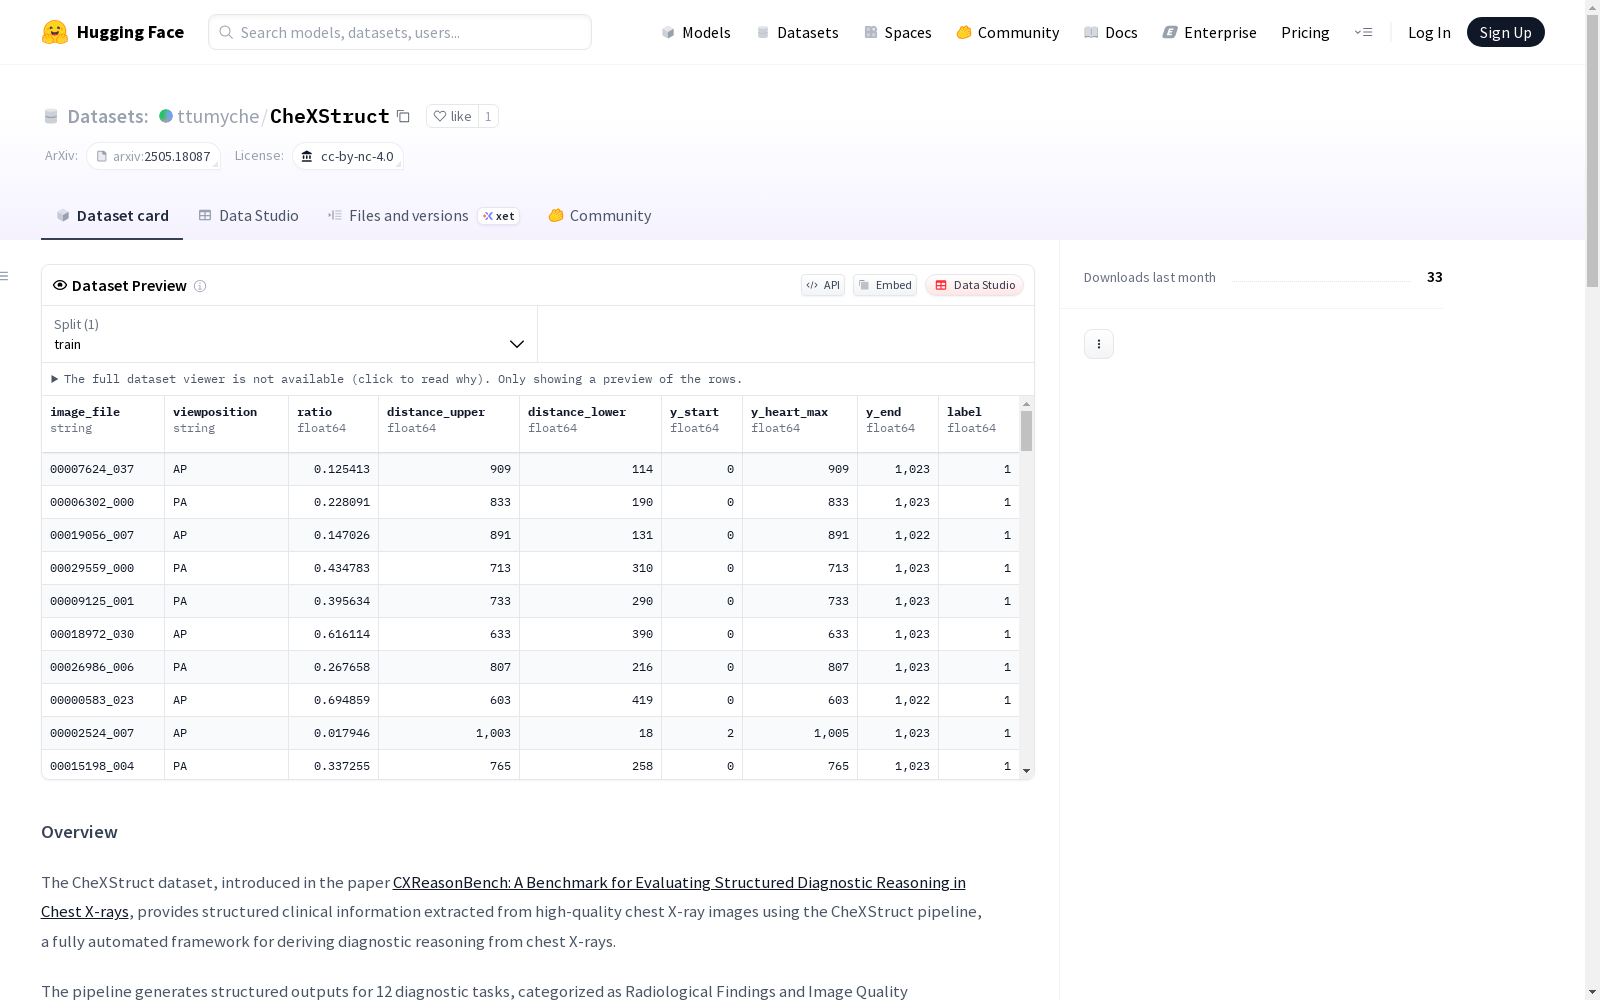Select row 00007624_037

[530, 469]
